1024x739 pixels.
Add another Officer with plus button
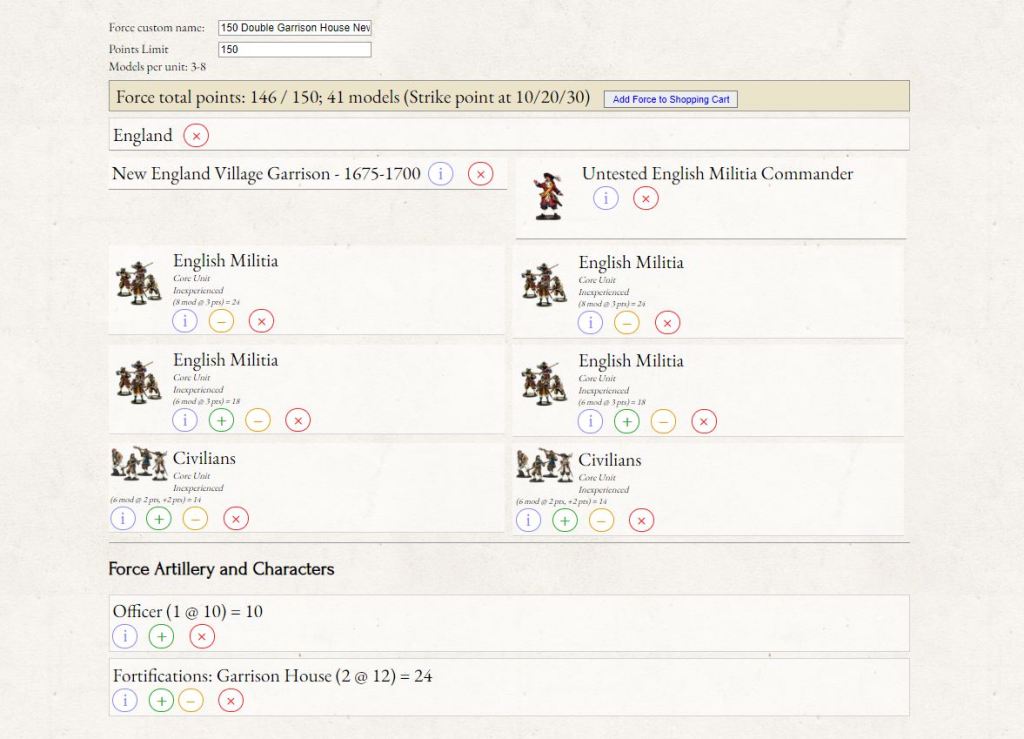pos(161,637)
